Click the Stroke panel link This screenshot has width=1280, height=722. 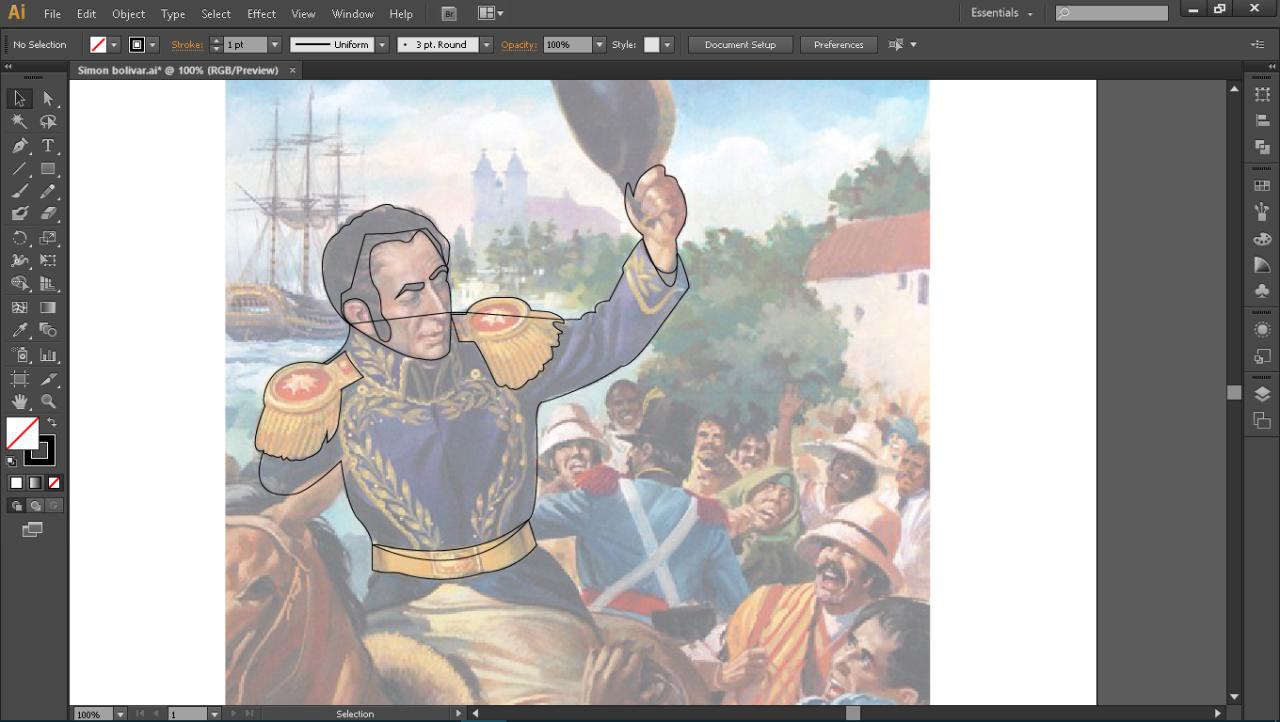[x=187, y=45]
